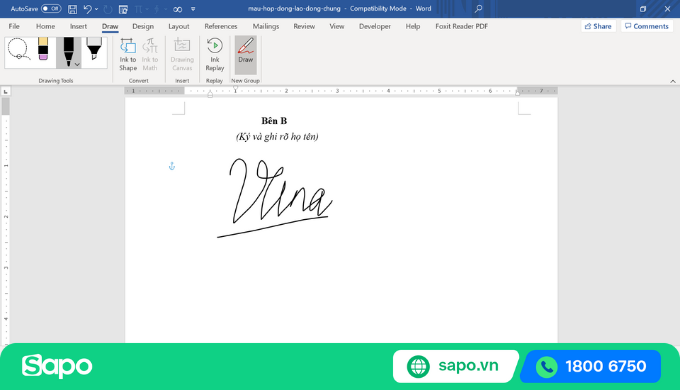
Task: Toggle the Draw button in New Group
Action: pyautogui.click(x=245, y=55)
